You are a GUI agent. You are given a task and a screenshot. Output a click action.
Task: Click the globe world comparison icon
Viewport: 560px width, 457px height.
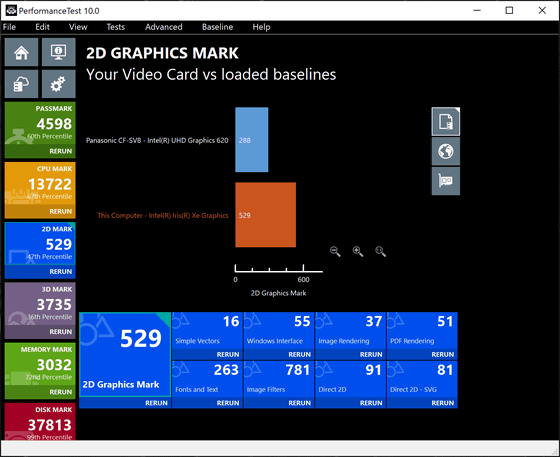point(446,151)
